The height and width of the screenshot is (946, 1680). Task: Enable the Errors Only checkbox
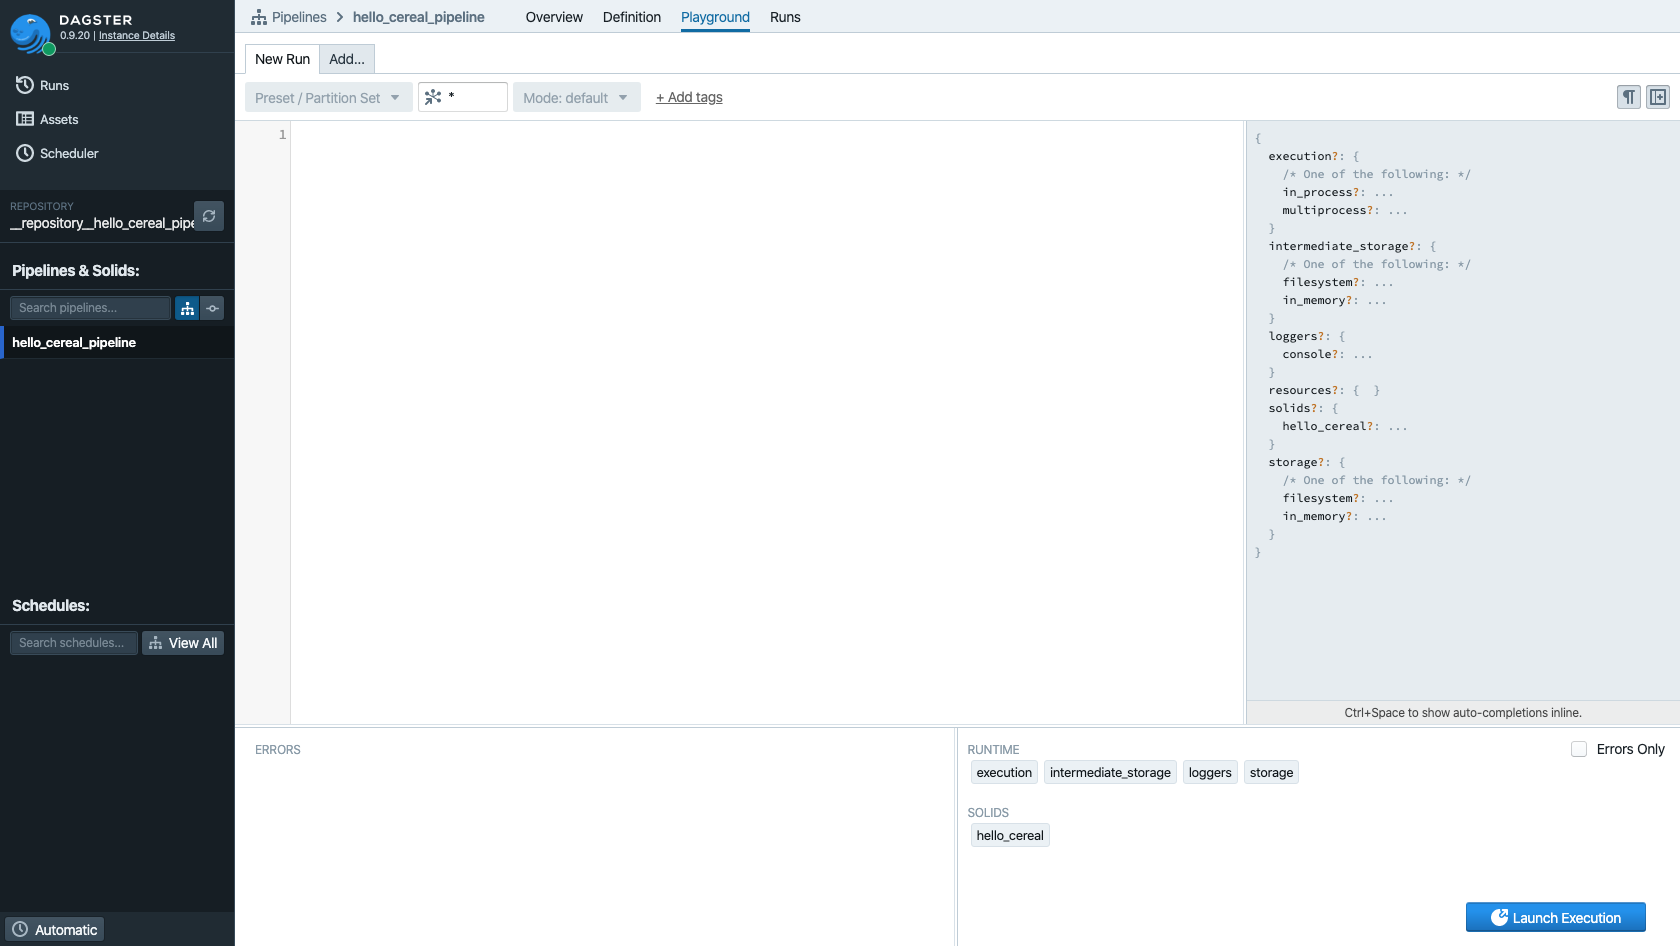click(1579, 749)
